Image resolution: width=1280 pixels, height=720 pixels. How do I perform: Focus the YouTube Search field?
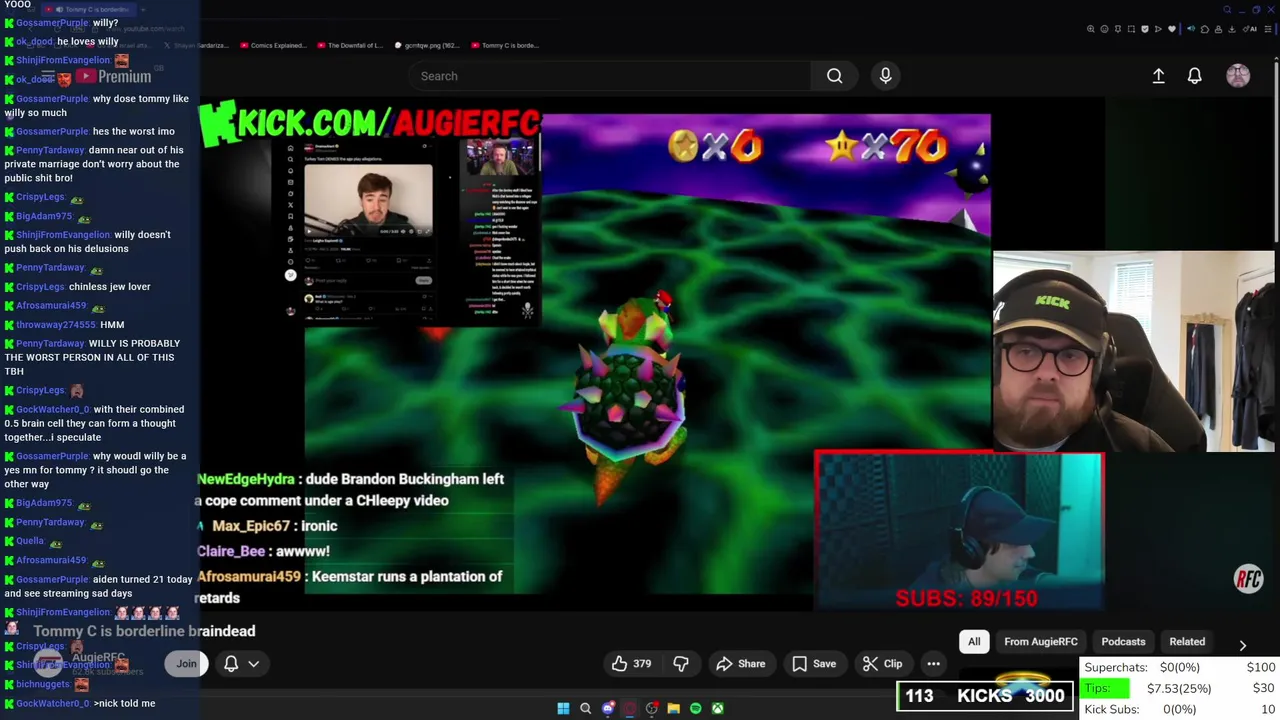point(609,76)
